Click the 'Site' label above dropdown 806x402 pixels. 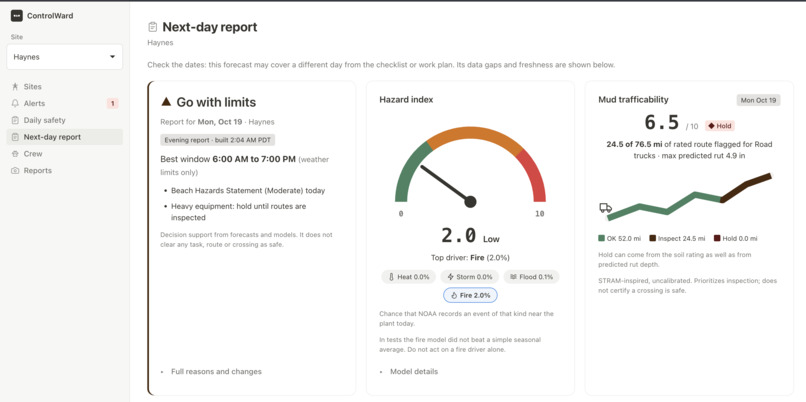click(16, 37)
